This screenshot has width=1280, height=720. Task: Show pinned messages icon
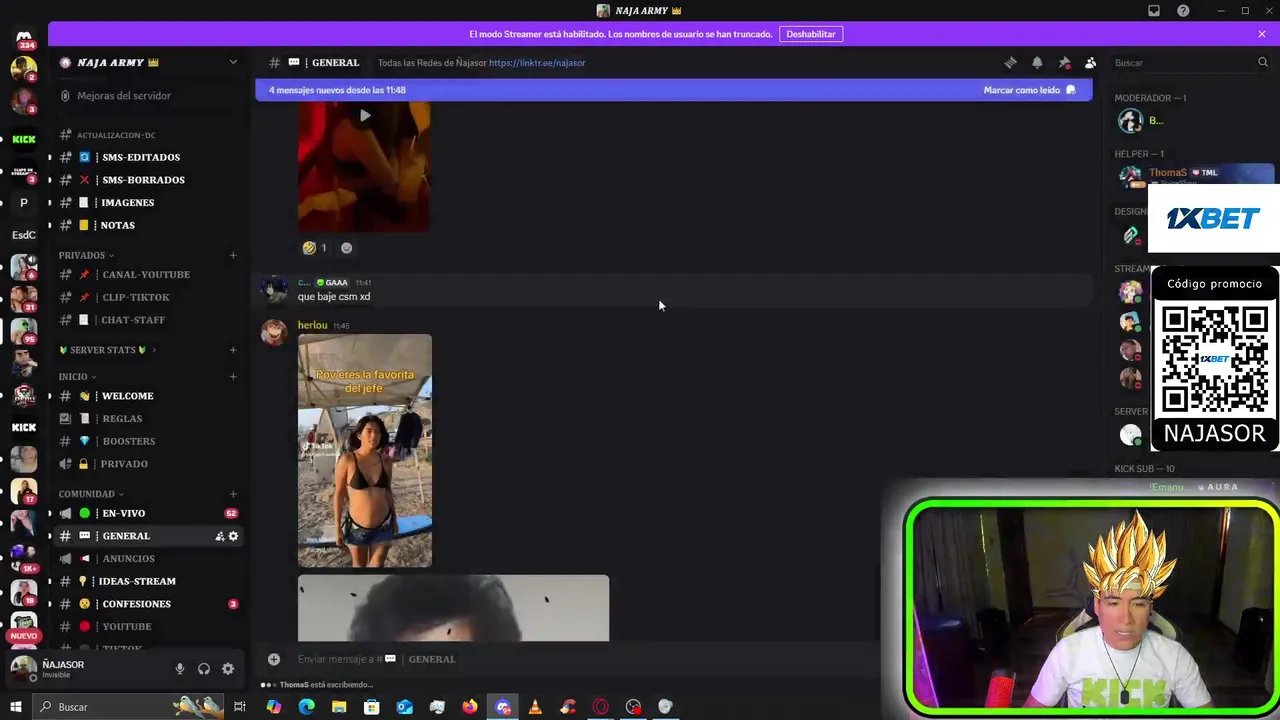[1064, 63]
